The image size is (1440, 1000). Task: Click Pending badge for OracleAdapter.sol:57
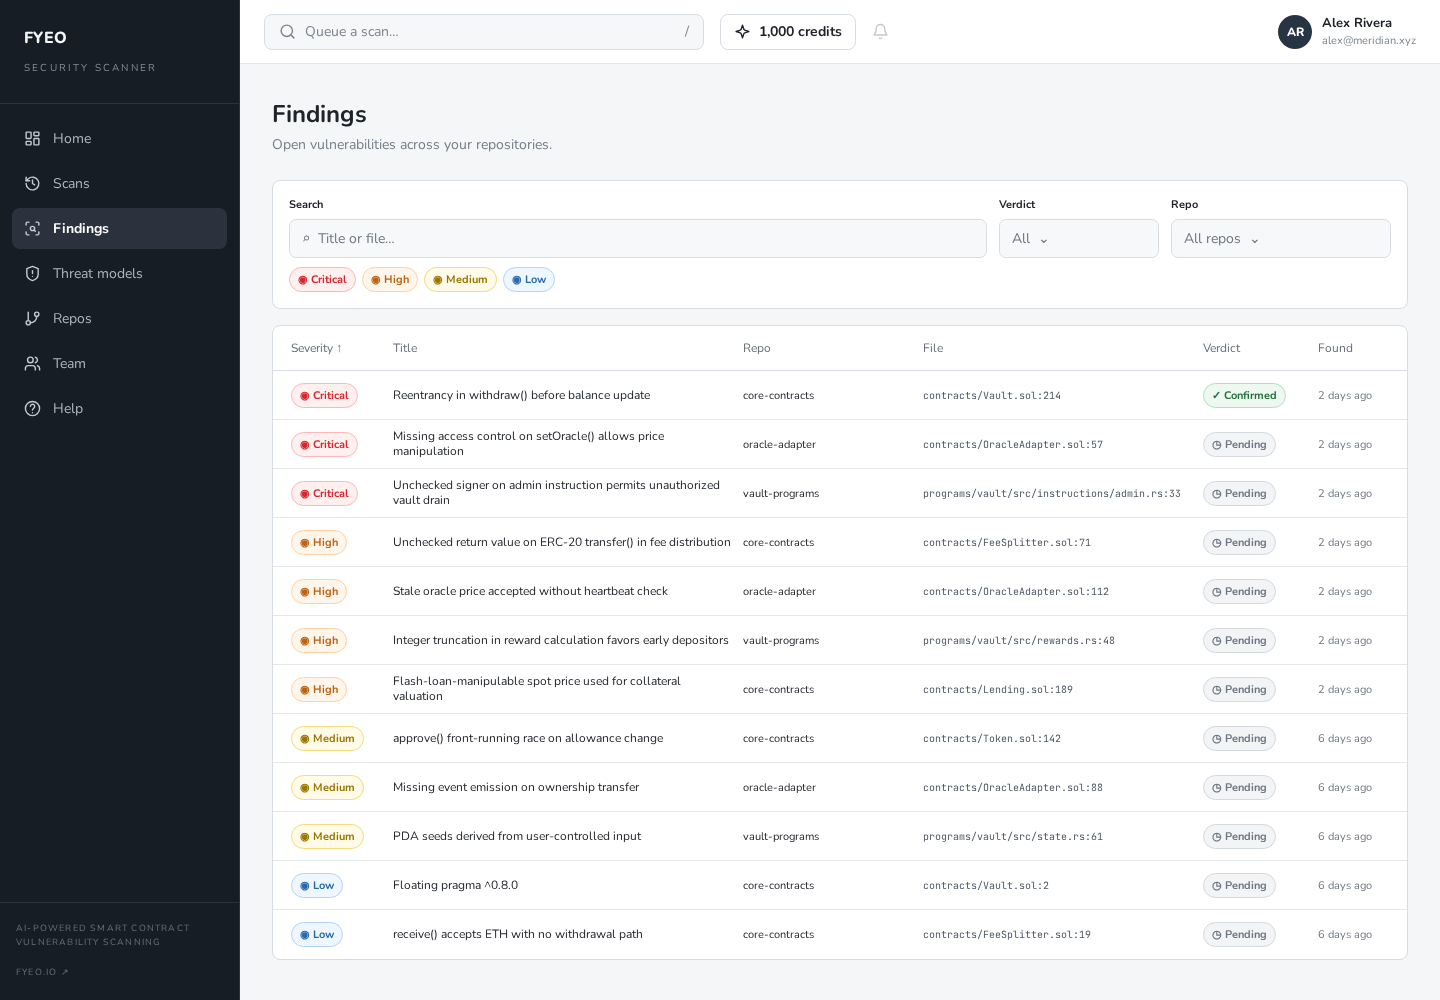click(x=1239, y=444)
